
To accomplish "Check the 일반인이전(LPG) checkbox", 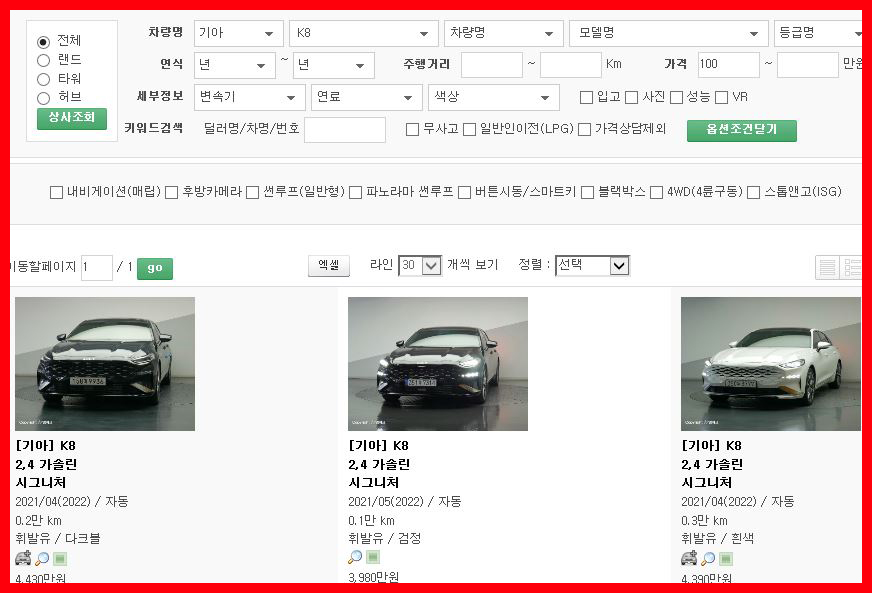I will [469, 130].
